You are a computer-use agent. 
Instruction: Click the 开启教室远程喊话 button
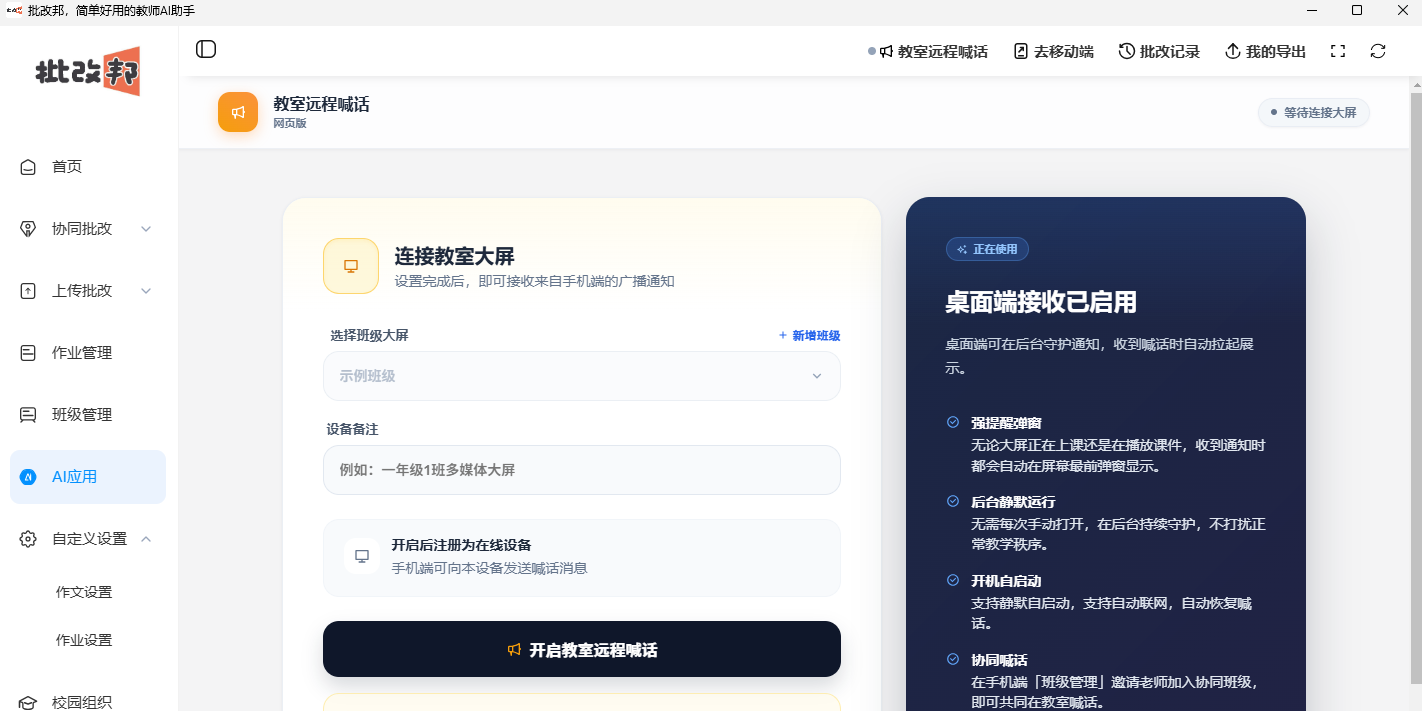tap(582, 649)
